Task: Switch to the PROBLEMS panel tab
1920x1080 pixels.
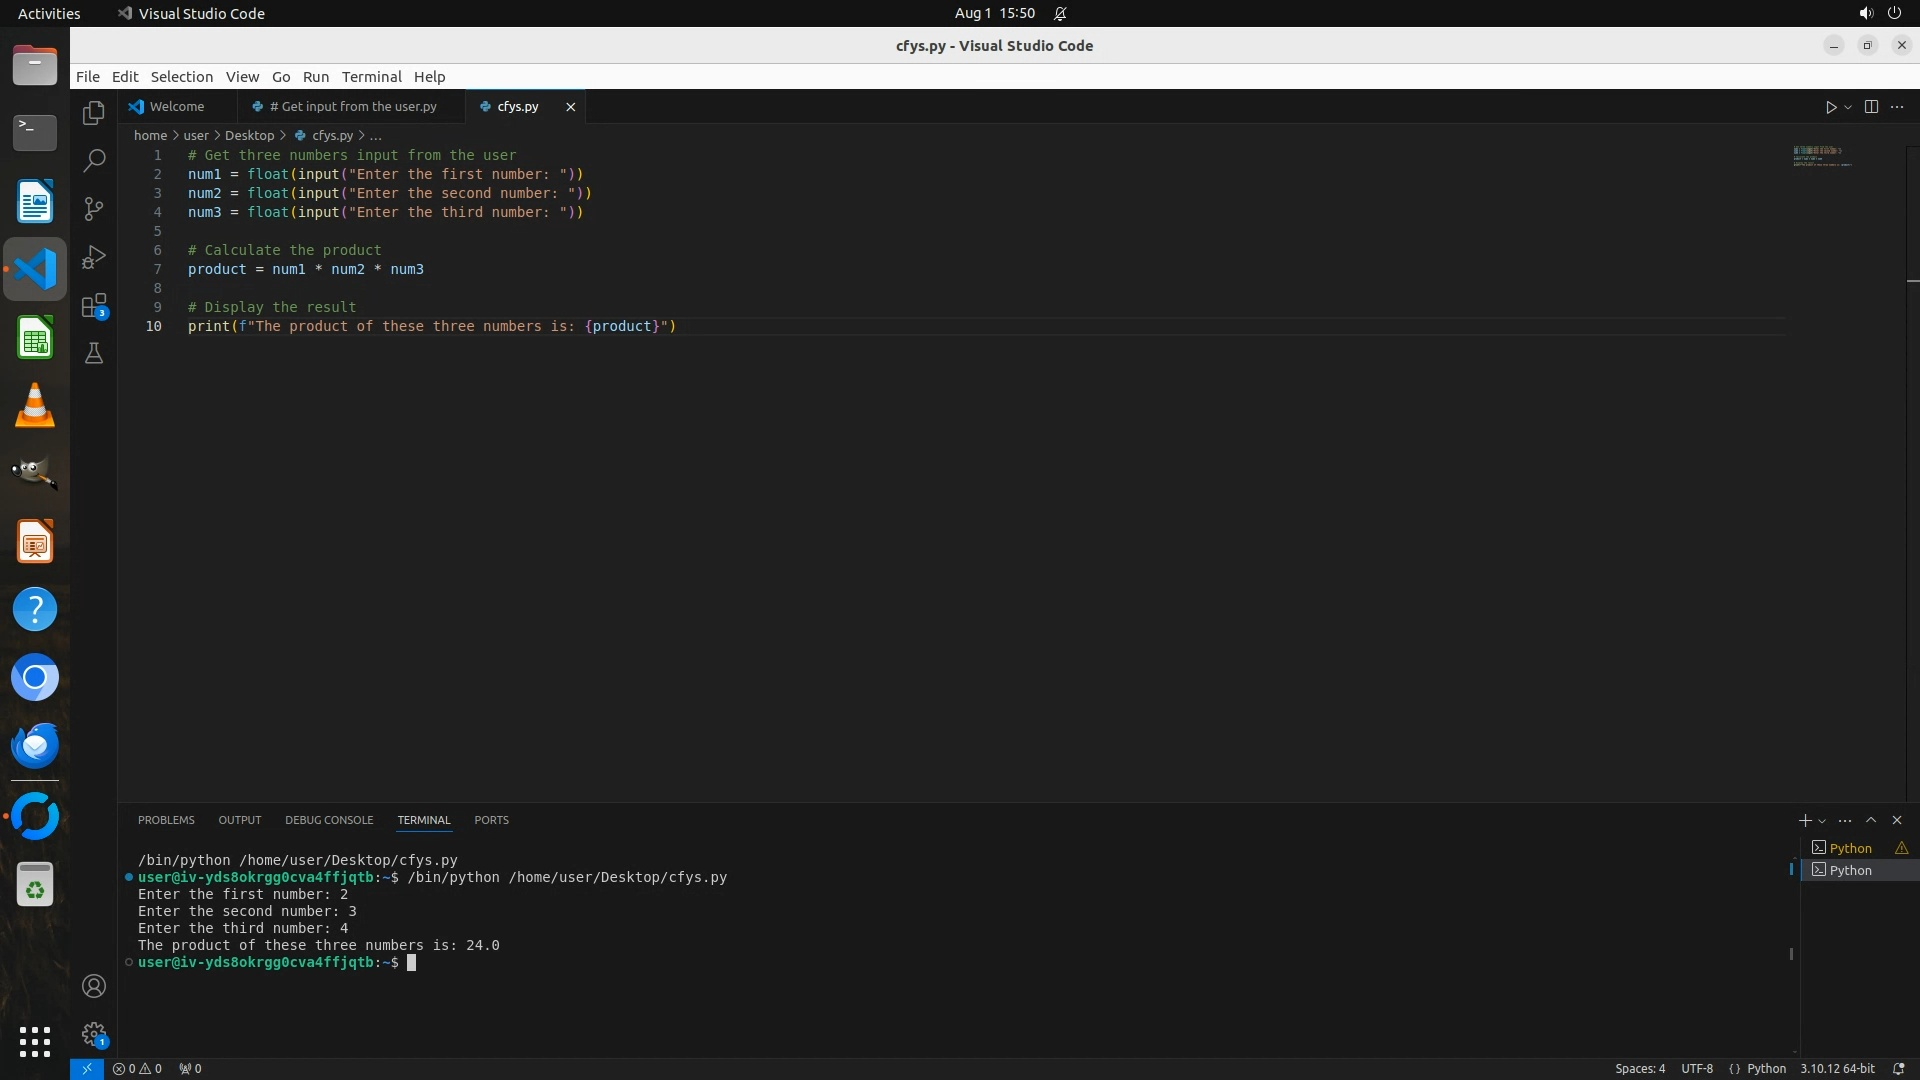Action: tap(166, 820)
